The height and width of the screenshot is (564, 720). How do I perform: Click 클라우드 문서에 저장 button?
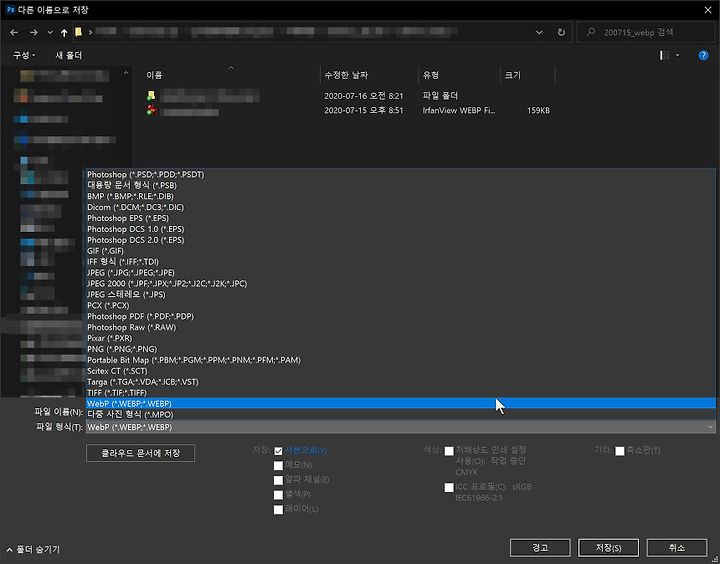pyautogui.click(x=141, y=453)
